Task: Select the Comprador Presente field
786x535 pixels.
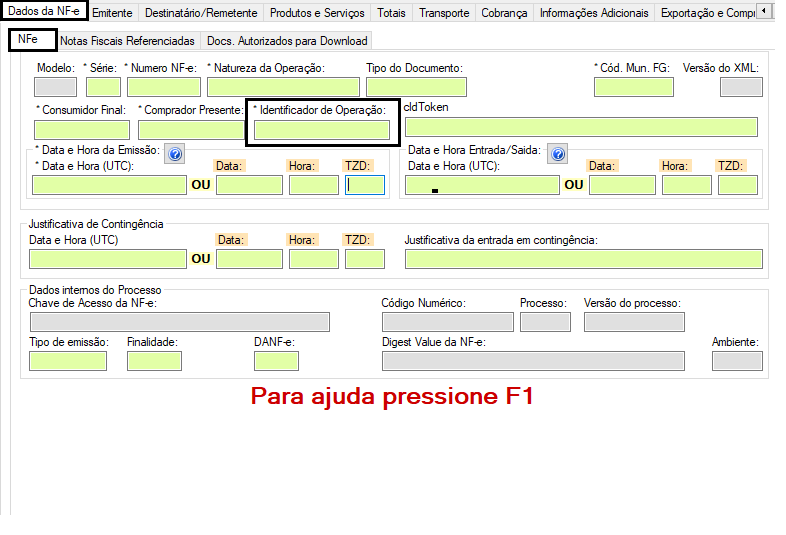Action: [191, 130]
